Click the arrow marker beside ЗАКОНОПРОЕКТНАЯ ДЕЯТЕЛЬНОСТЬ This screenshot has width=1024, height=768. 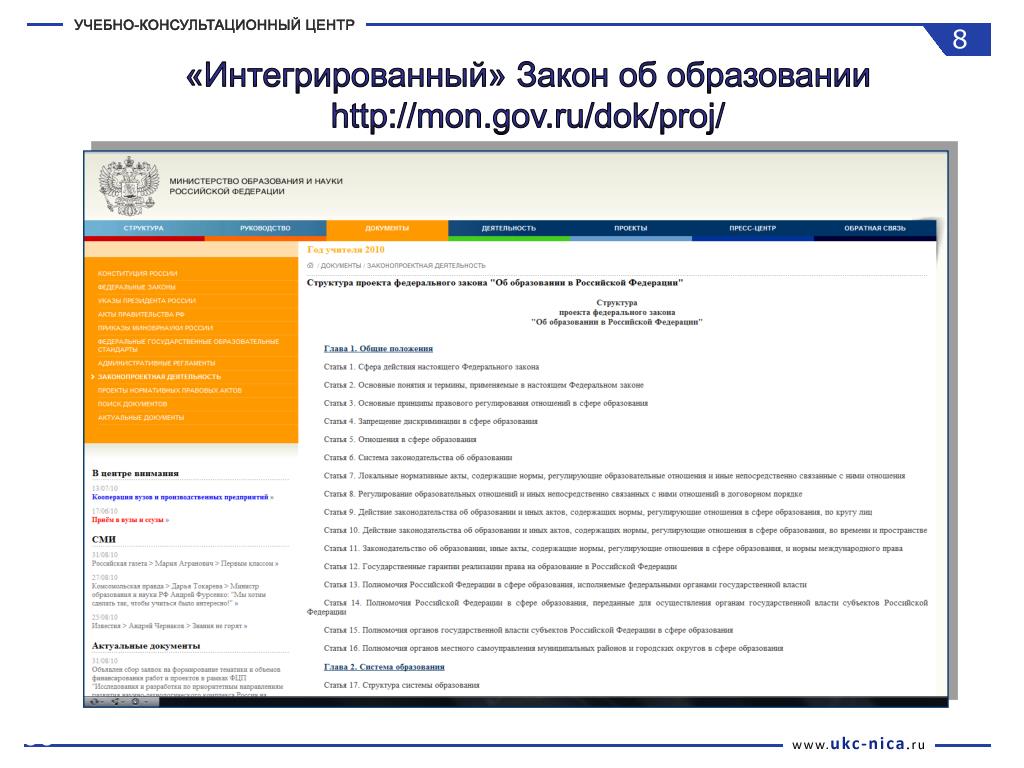coord(93,377)
